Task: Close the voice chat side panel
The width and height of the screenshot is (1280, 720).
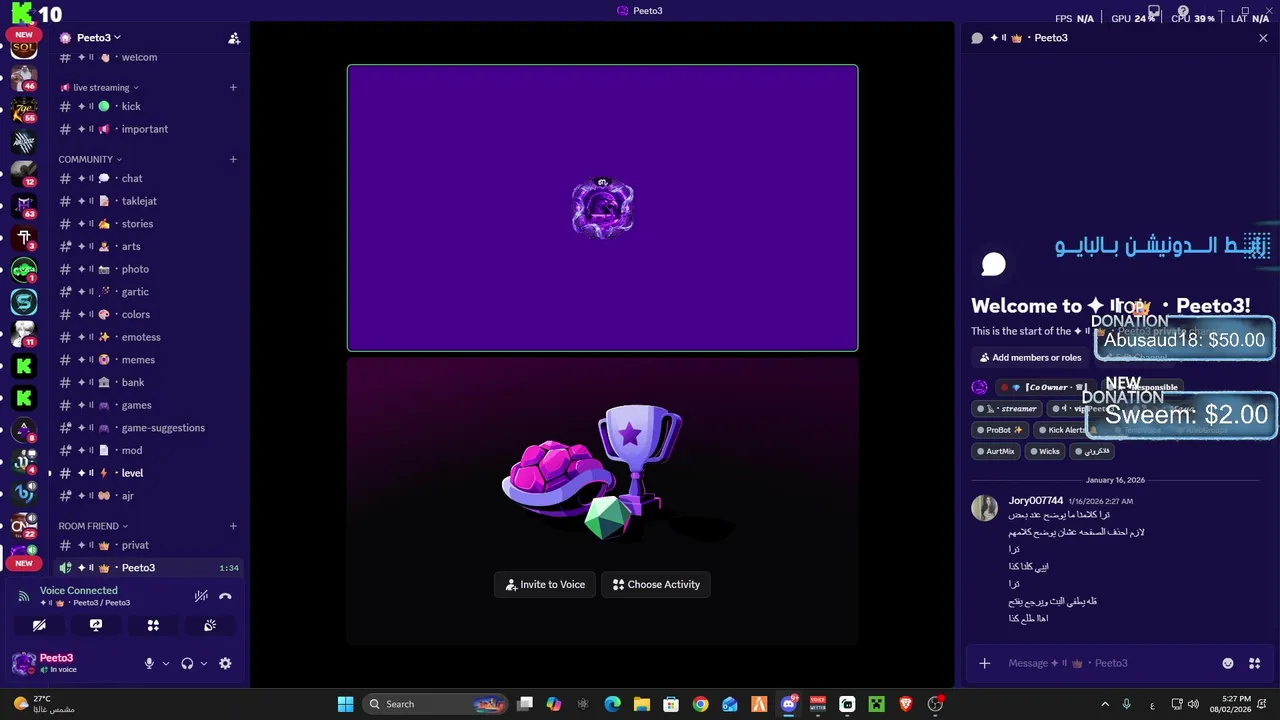Action: tap(1263, 38)
